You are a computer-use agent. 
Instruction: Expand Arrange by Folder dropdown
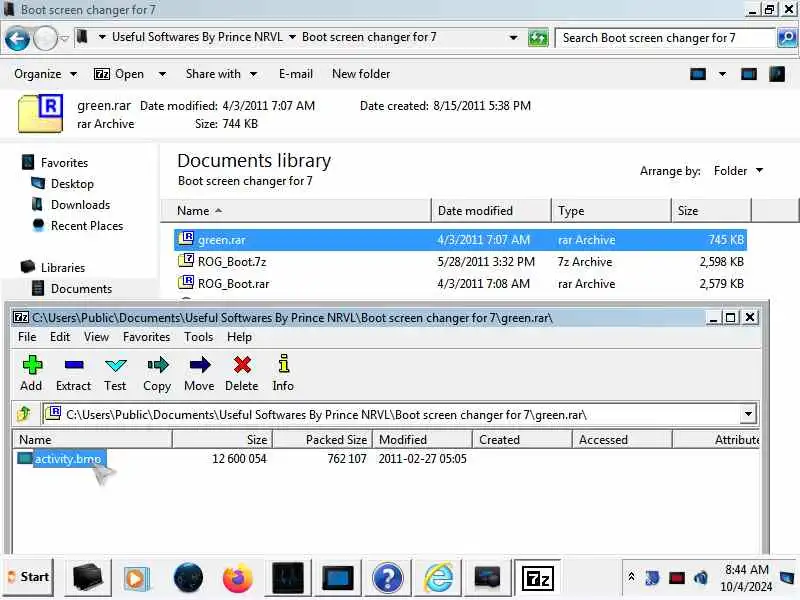coord(738,171)
